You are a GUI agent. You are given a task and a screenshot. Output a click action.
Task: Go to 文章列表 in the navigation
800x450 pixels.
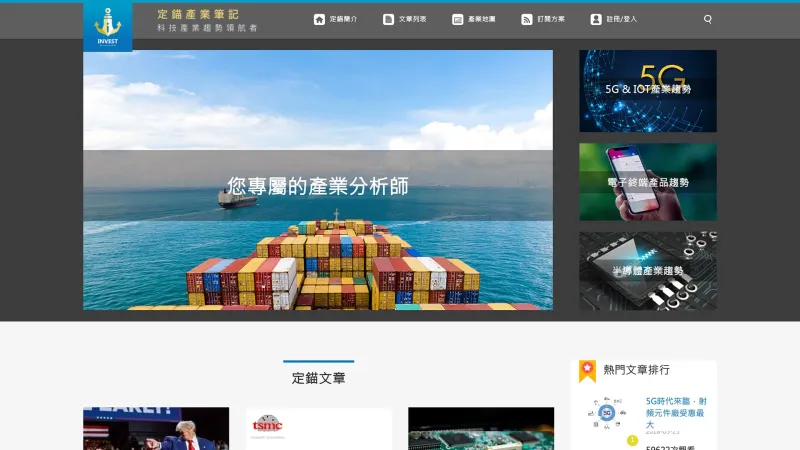(412, 19)
